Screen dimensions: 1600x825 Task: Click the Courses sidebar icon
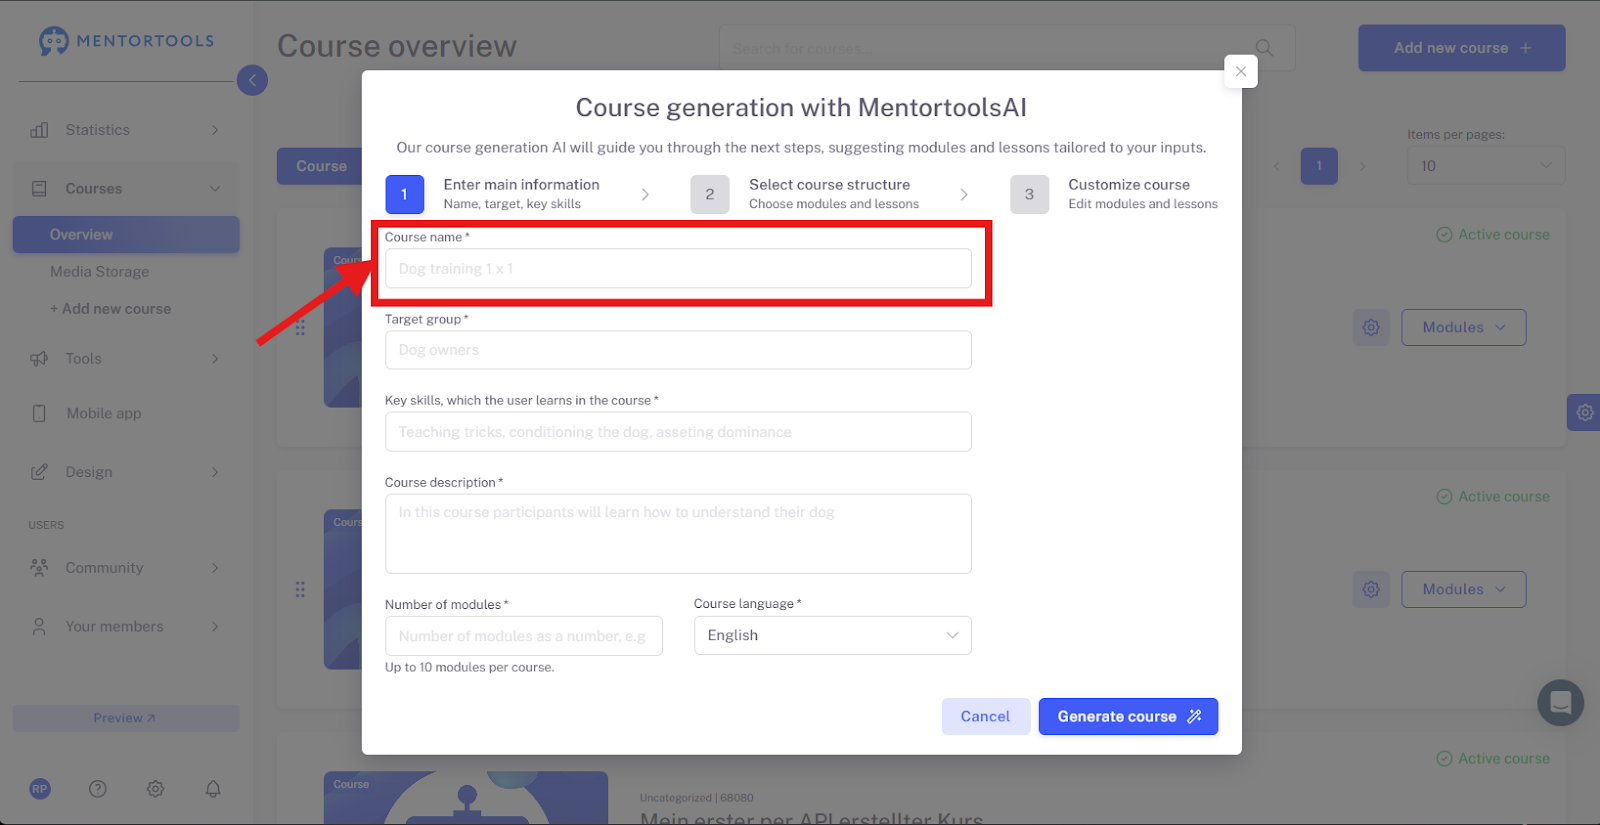pyautogui.click(x=39, y=189)
